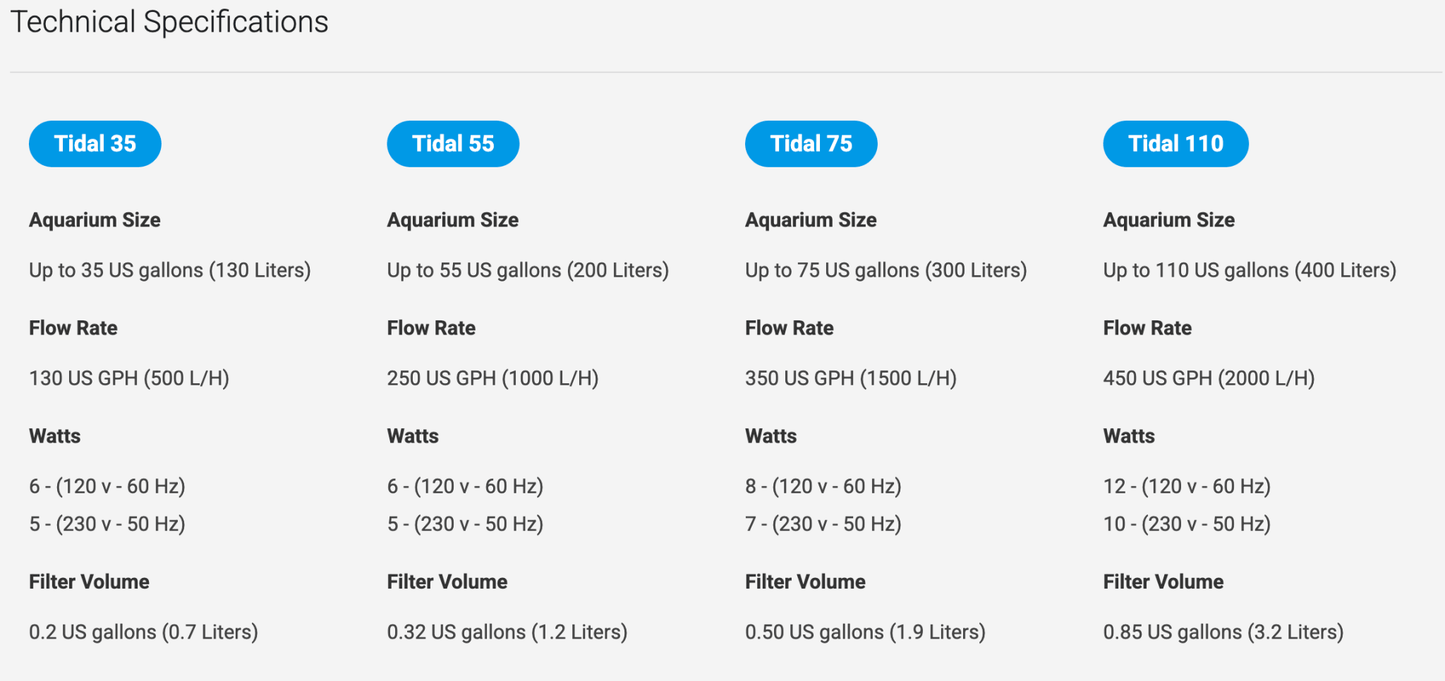
Task: Click the 350 US GPH flow rate
Action: pos(851,378)
